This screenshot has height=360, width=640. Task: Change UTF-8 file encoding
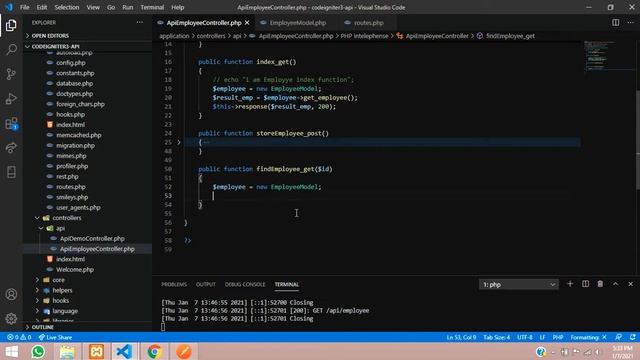coord(525,338)
